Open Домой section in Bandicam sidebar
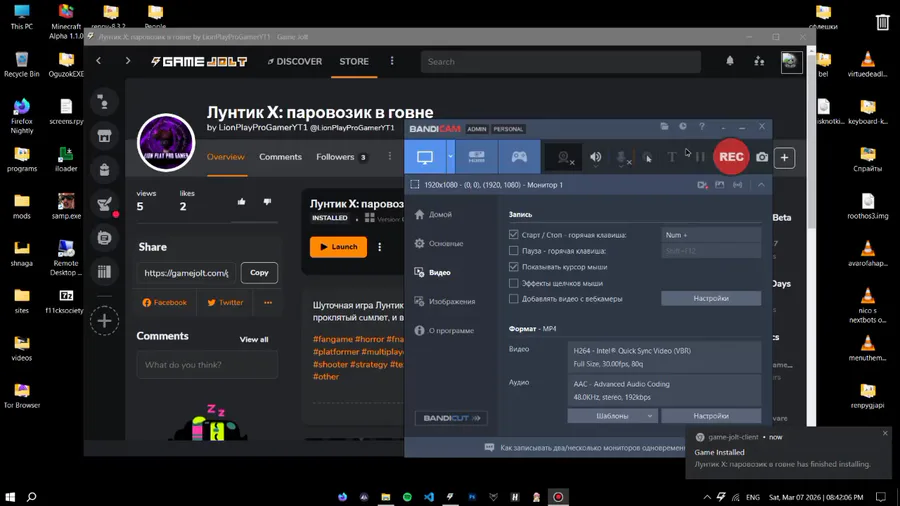 click(x=434, y=215)
